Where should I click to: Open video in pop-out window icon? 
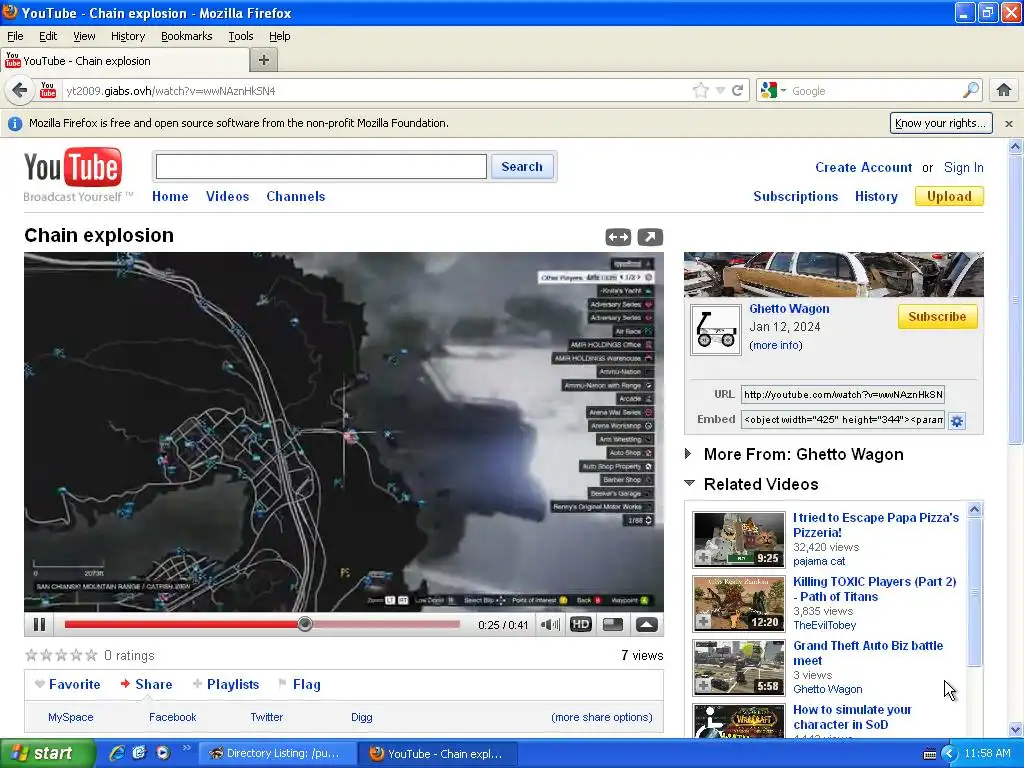pyautogui.click(x=650, y=237)
